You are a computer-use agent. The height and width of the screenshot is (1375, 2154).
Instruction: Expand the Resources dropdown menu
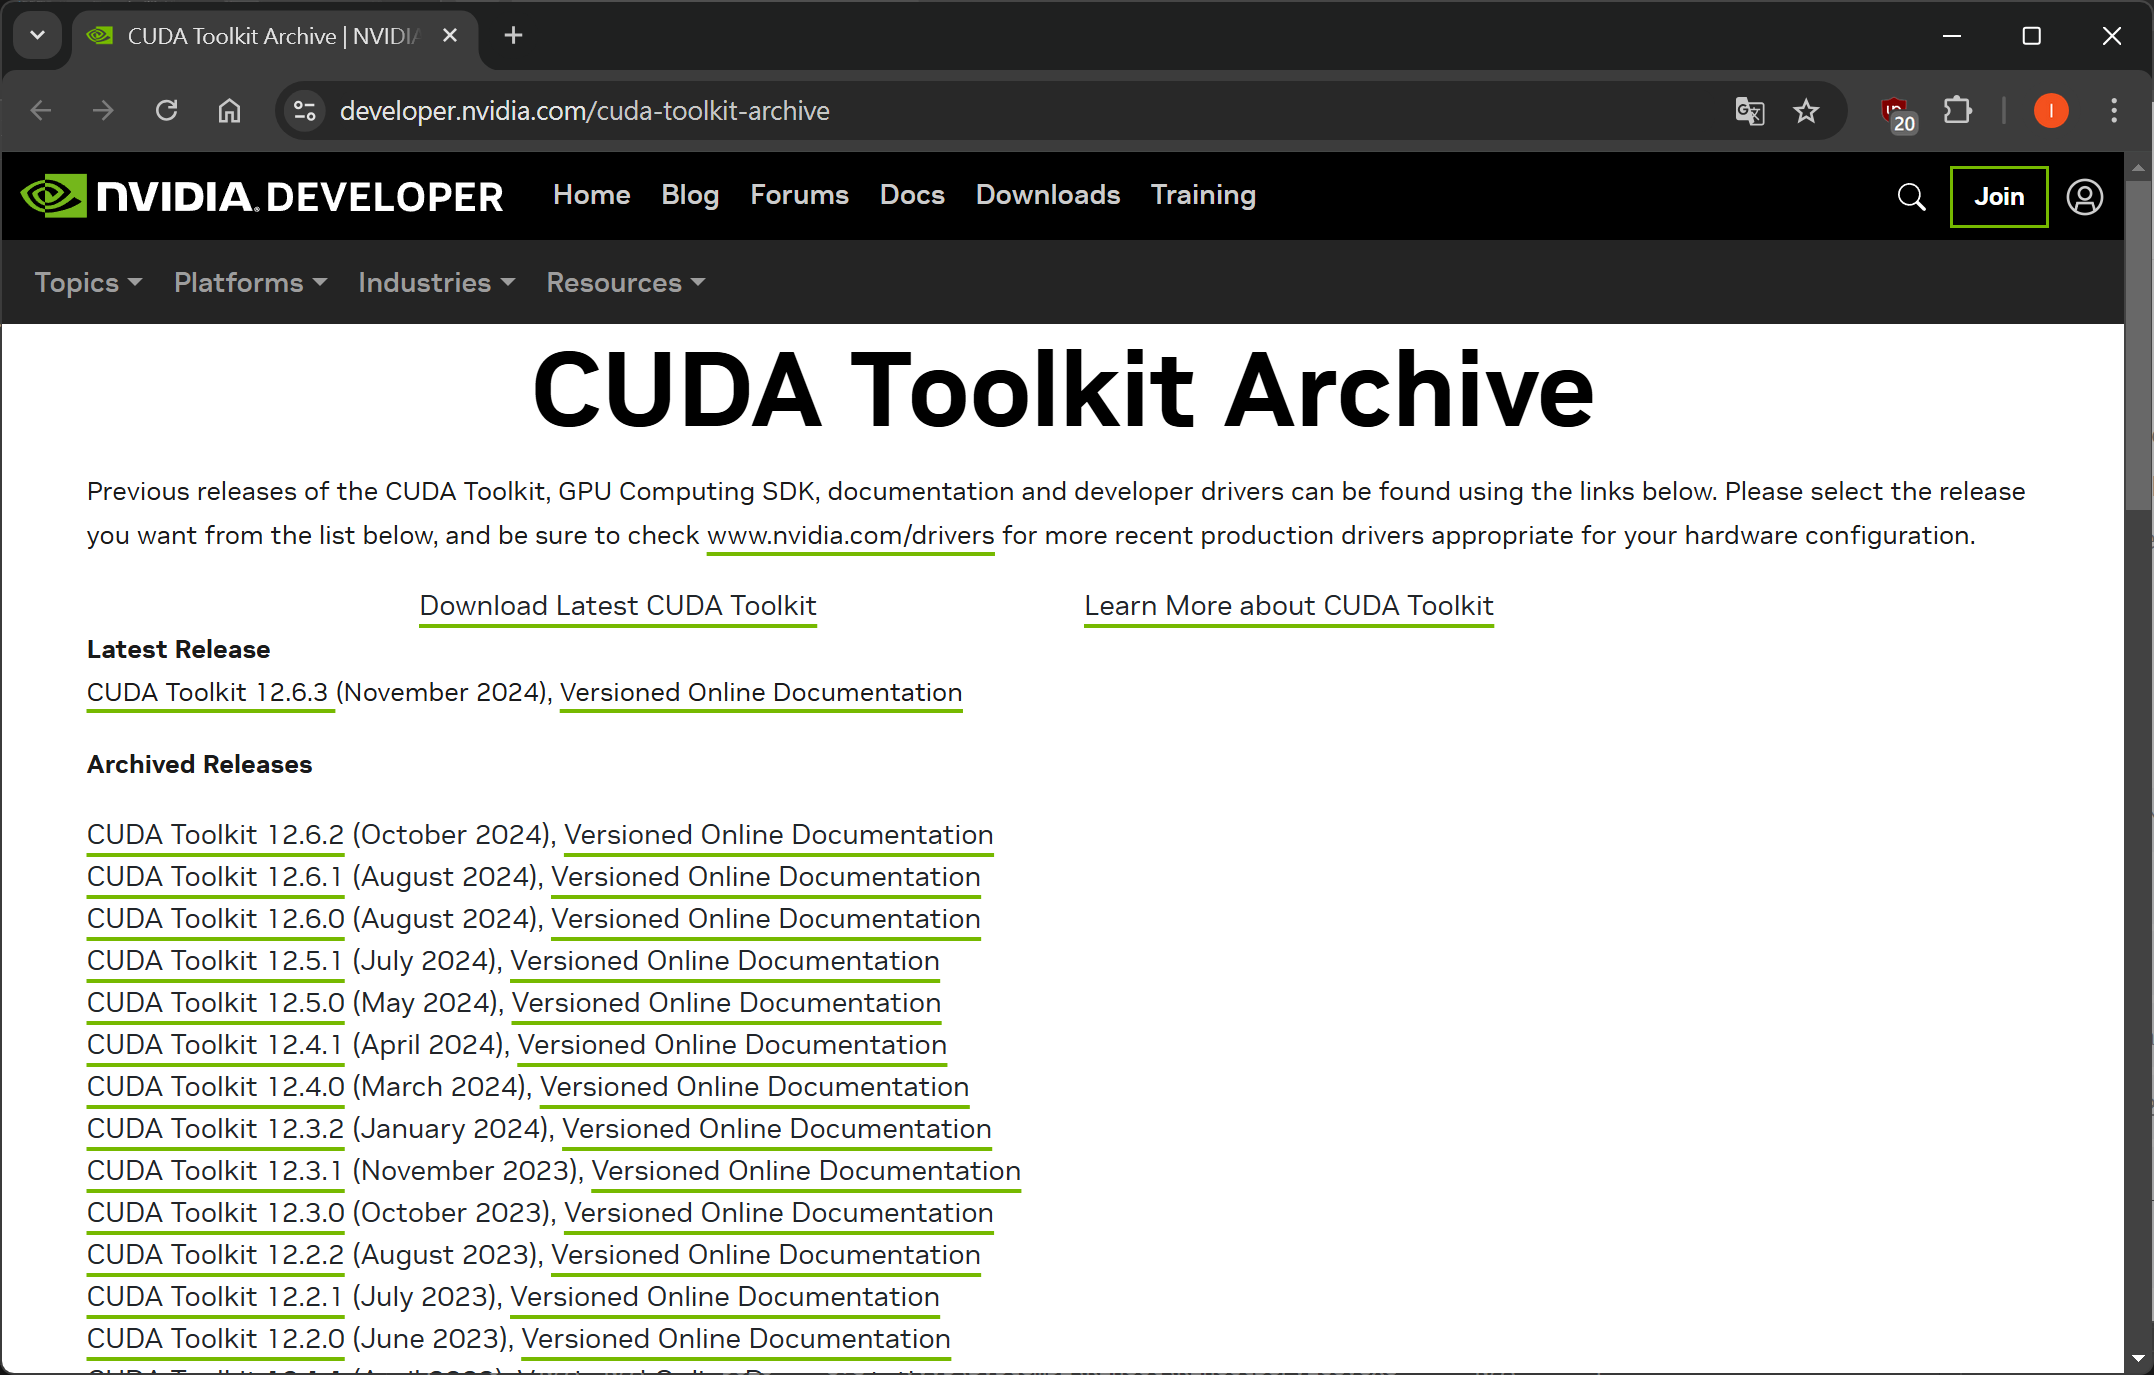625,283
